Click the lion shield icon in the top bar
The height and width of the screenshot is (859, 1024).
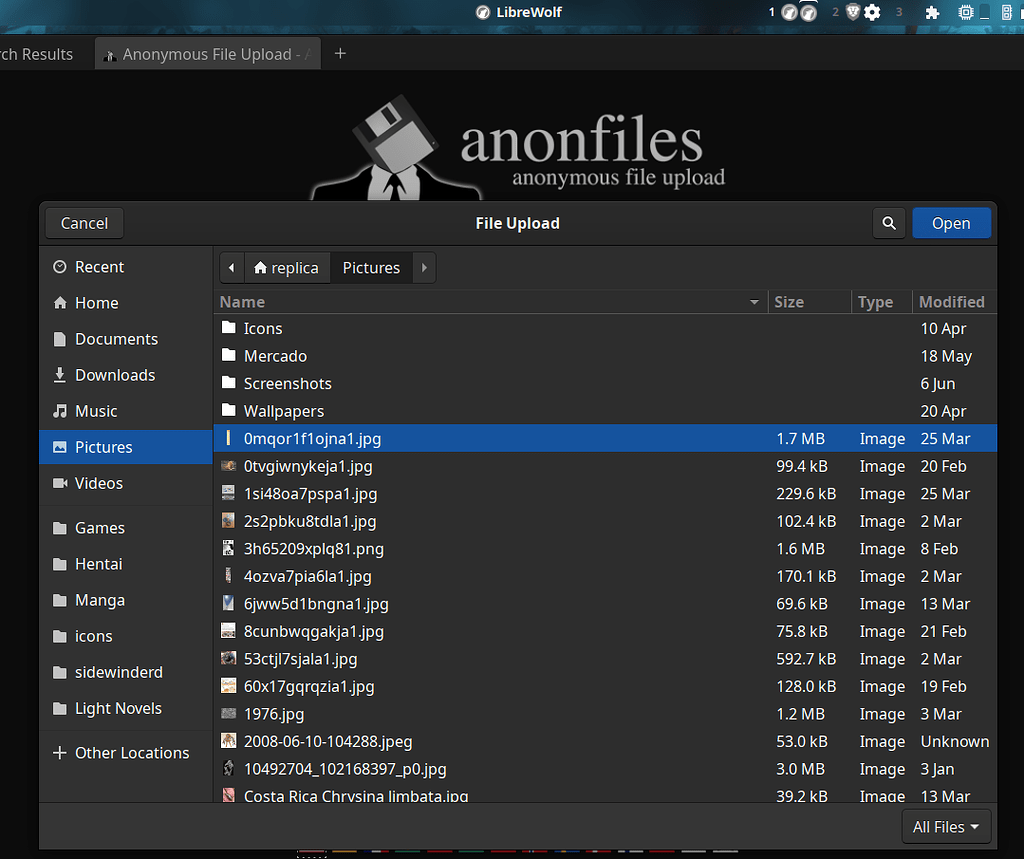[x=853, y=13]
